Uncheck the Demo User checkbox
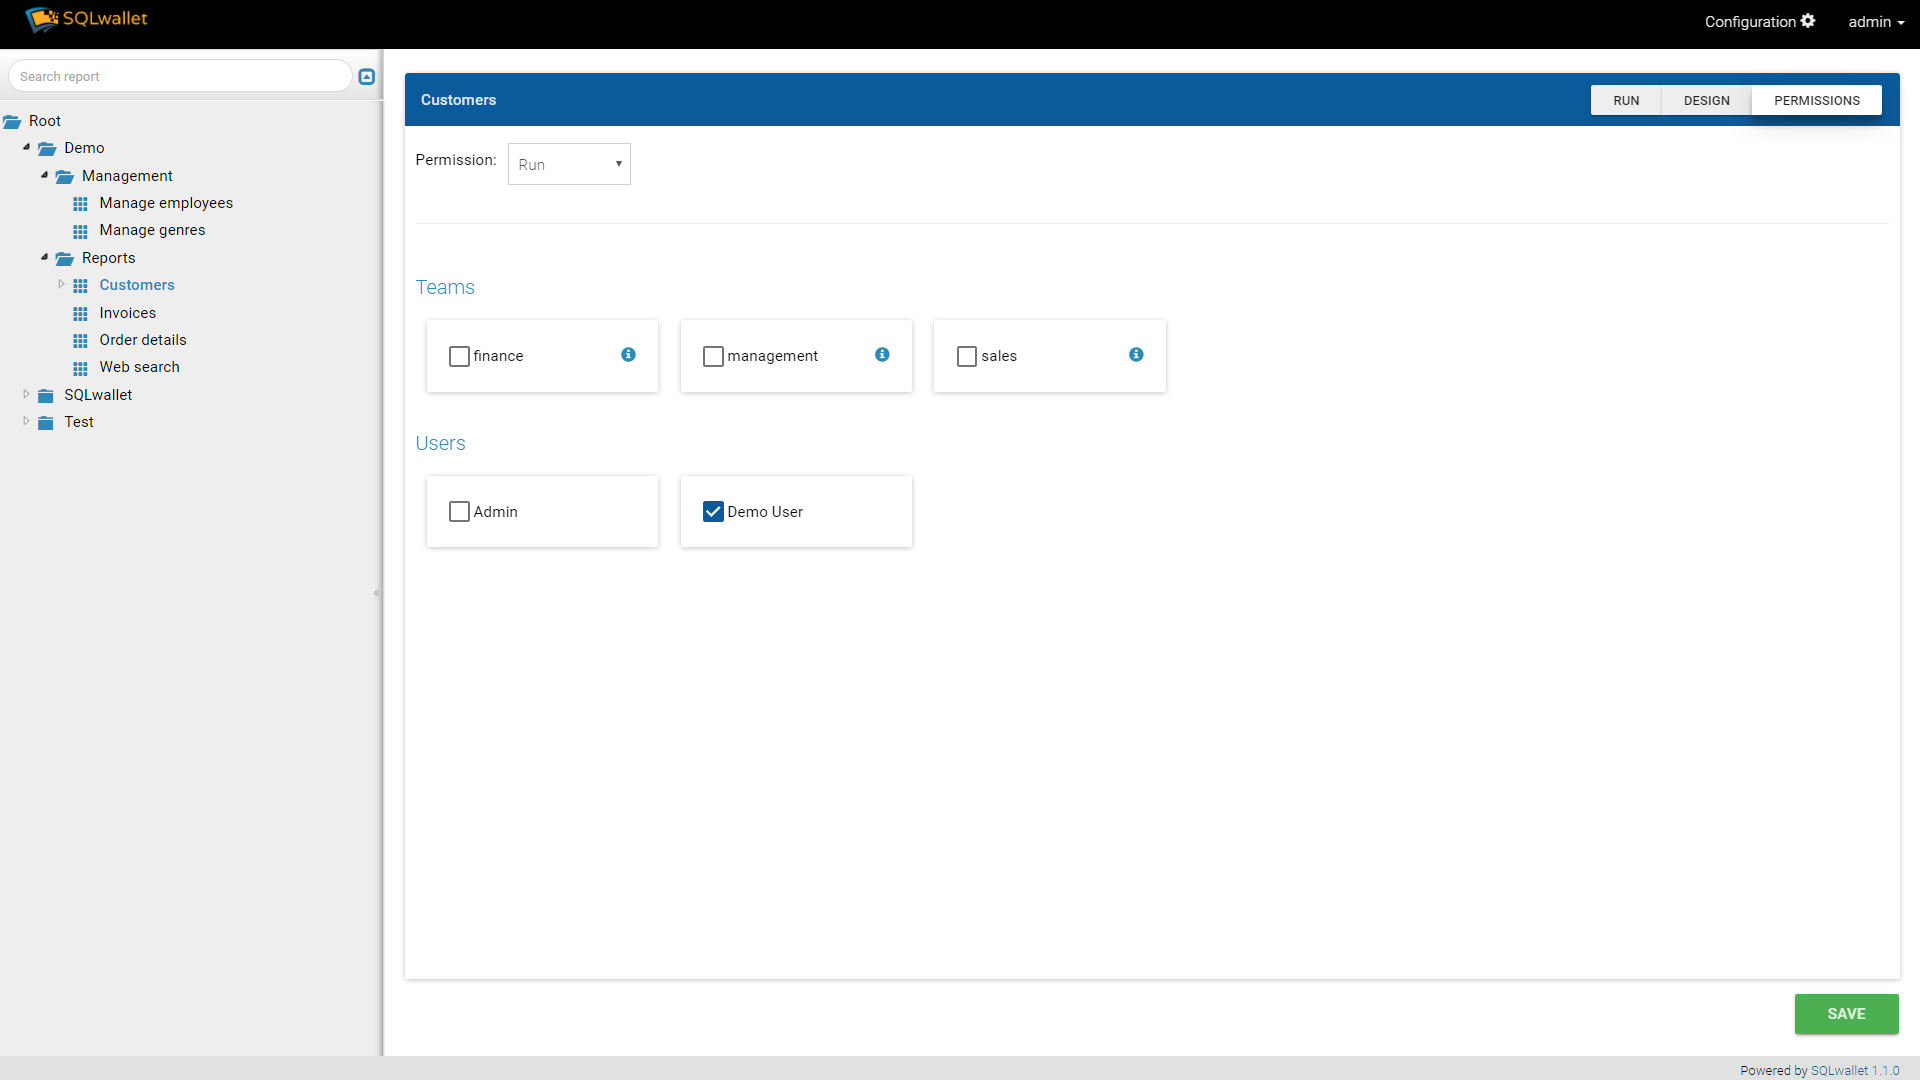 [713, 512]
